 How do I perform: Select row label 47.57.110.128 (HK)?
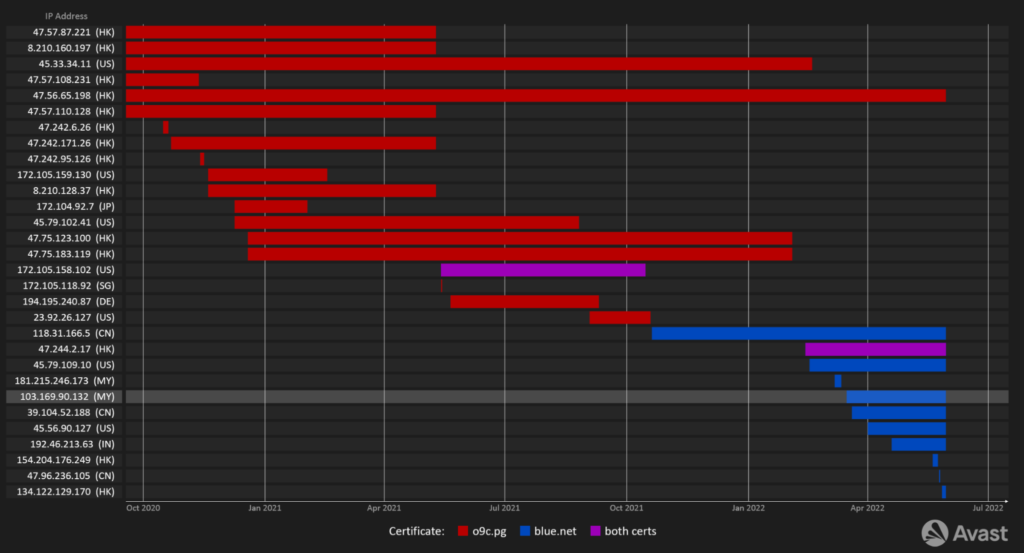(x=71, y=112)
